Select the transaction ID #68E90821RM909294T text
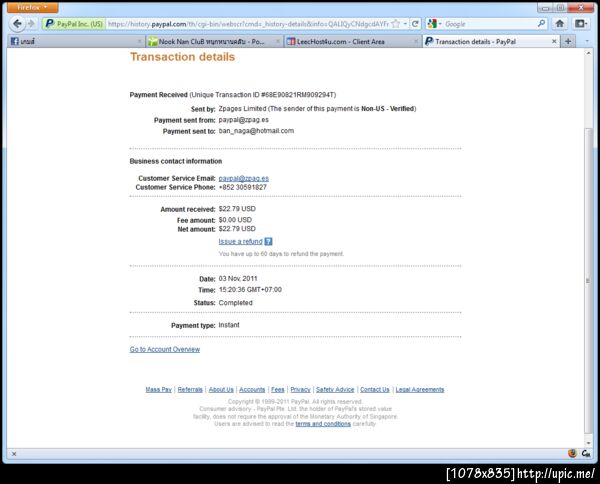The height and width of the screenshot is (484, 600). click(297, 95)
